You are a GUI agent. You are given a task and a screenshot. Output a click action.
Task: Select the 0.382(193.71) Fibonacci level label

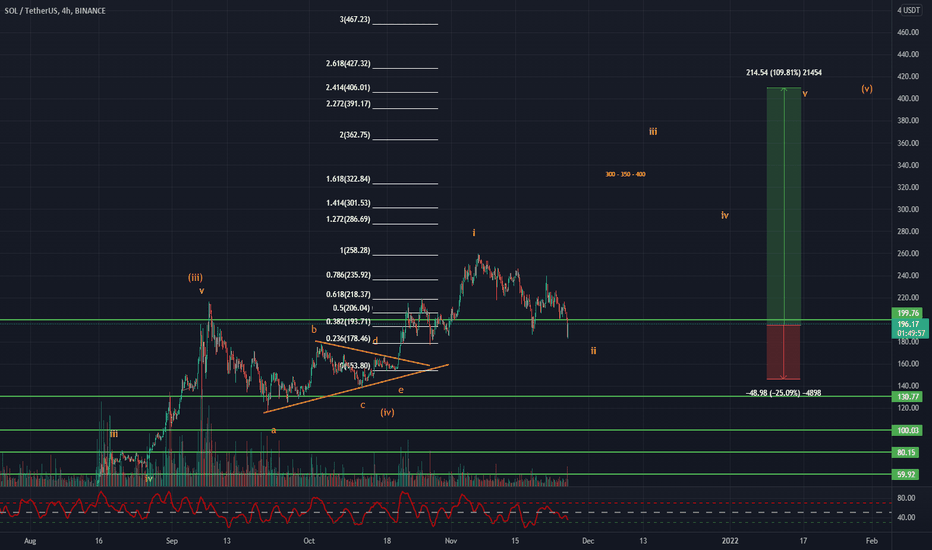click(x=348, y=322)
